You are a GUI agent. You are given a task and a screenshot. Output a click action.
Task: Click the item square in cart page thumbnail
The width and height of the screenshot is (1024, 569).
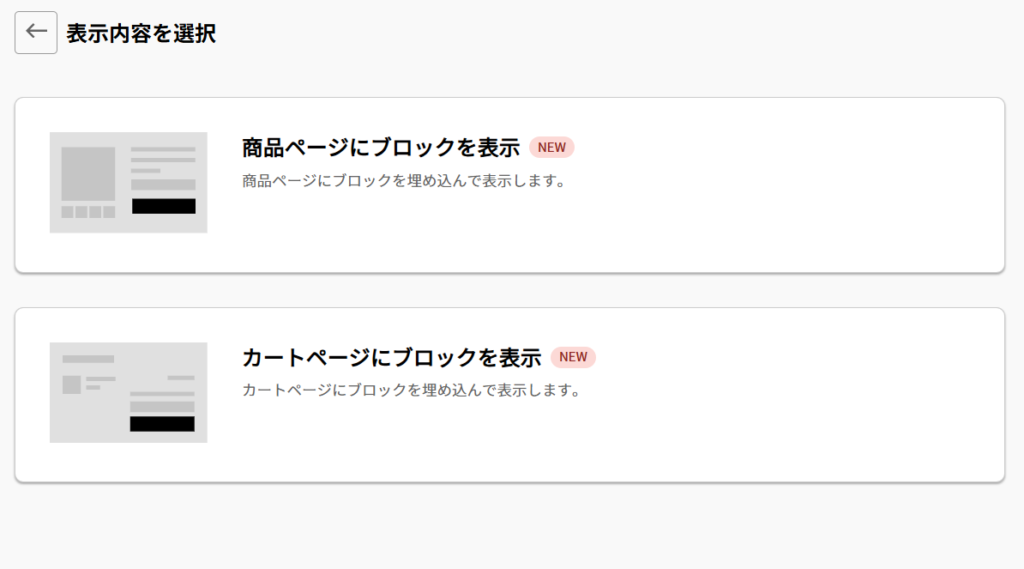tap(72, 384)
